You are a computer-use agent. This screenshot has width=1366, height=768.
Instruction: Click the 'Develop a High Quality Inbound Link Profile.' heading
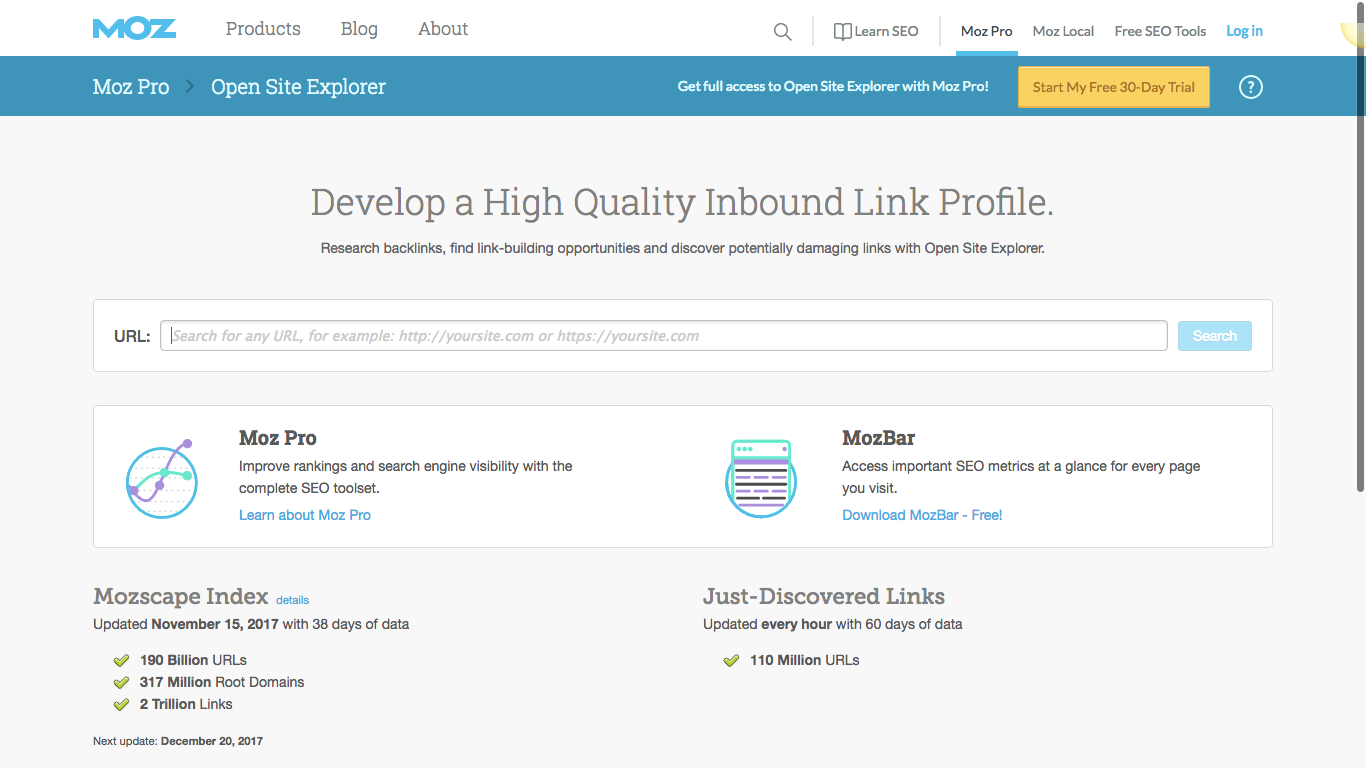click(x=682, y=202)
